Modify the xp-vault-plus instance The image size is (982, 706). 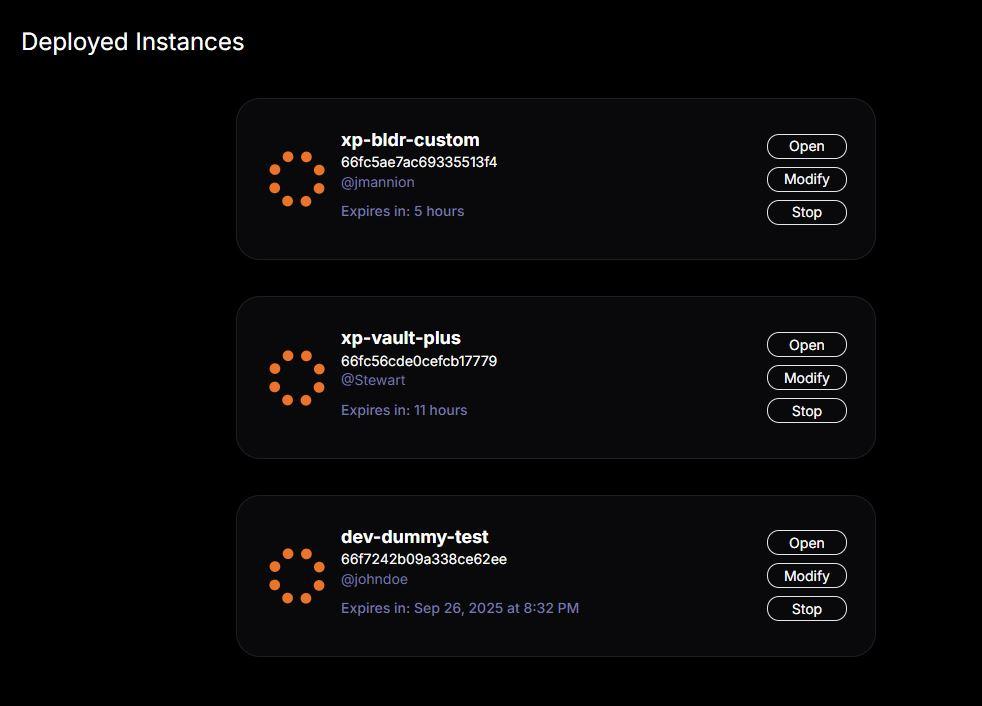click(x=807, y=378)
